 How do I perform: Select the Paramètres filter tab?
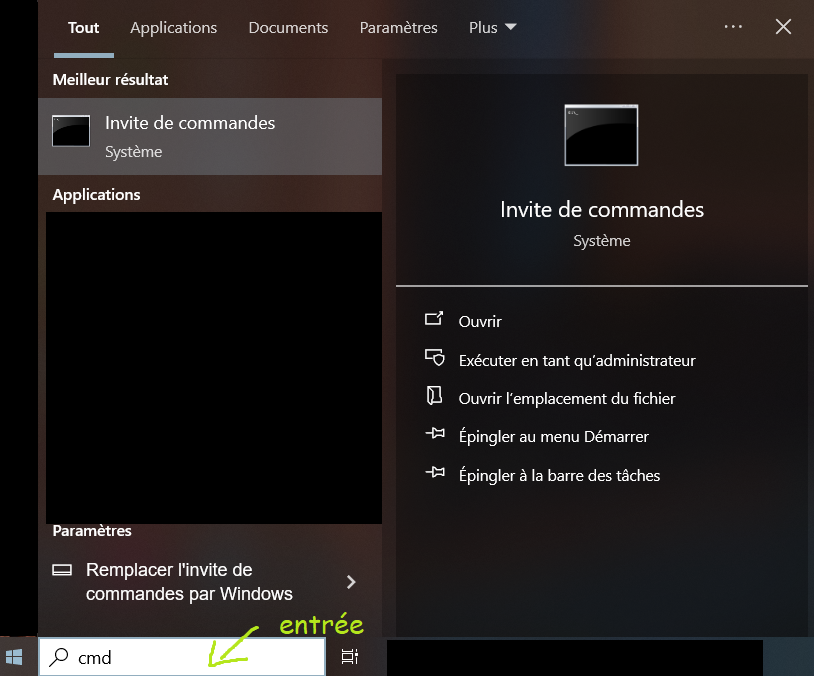(x=398, y=28)
